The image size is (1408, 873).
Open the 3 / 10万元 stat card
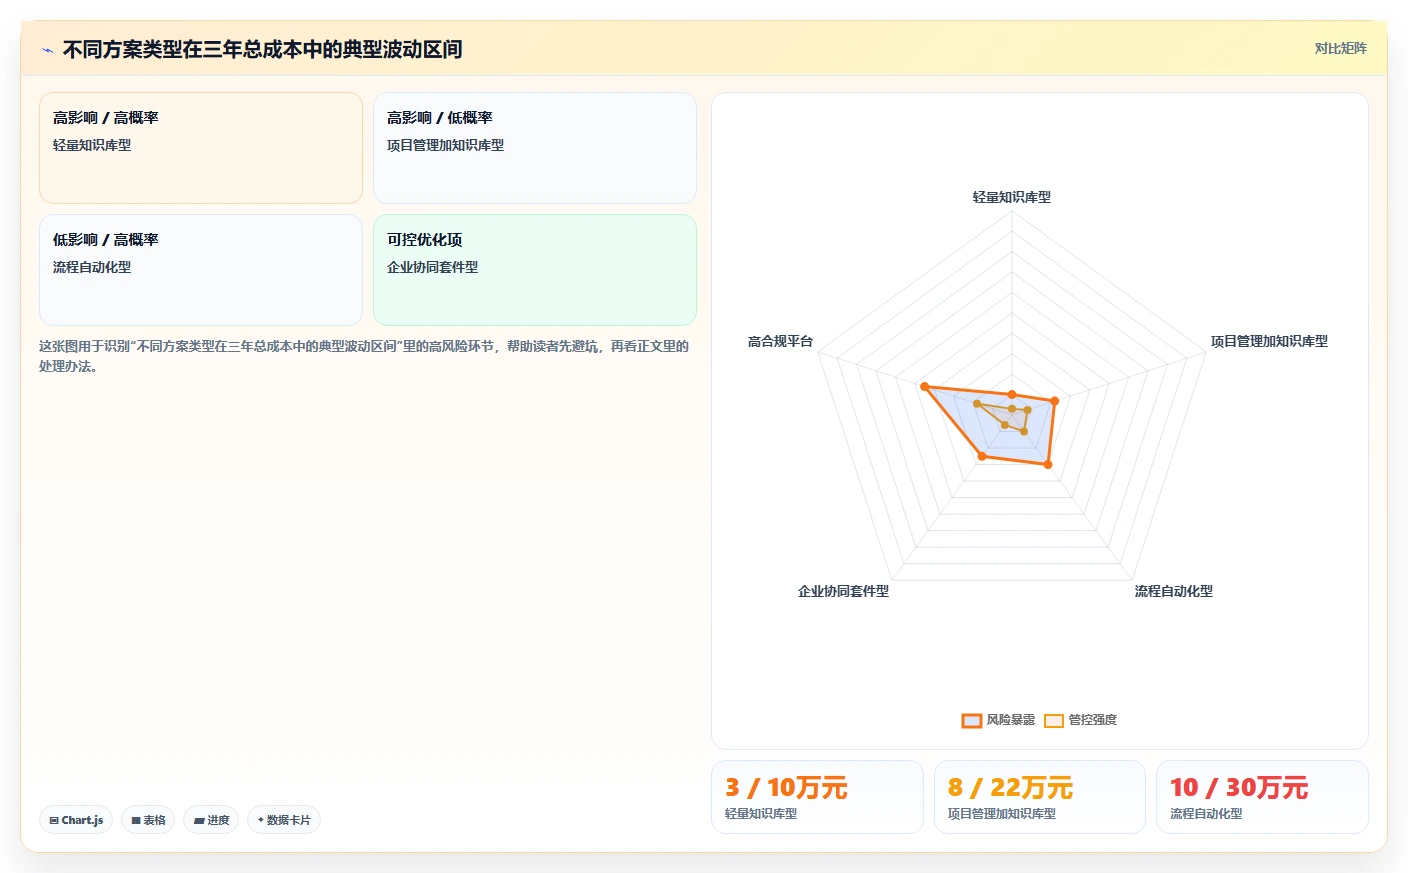pos(817,797)
